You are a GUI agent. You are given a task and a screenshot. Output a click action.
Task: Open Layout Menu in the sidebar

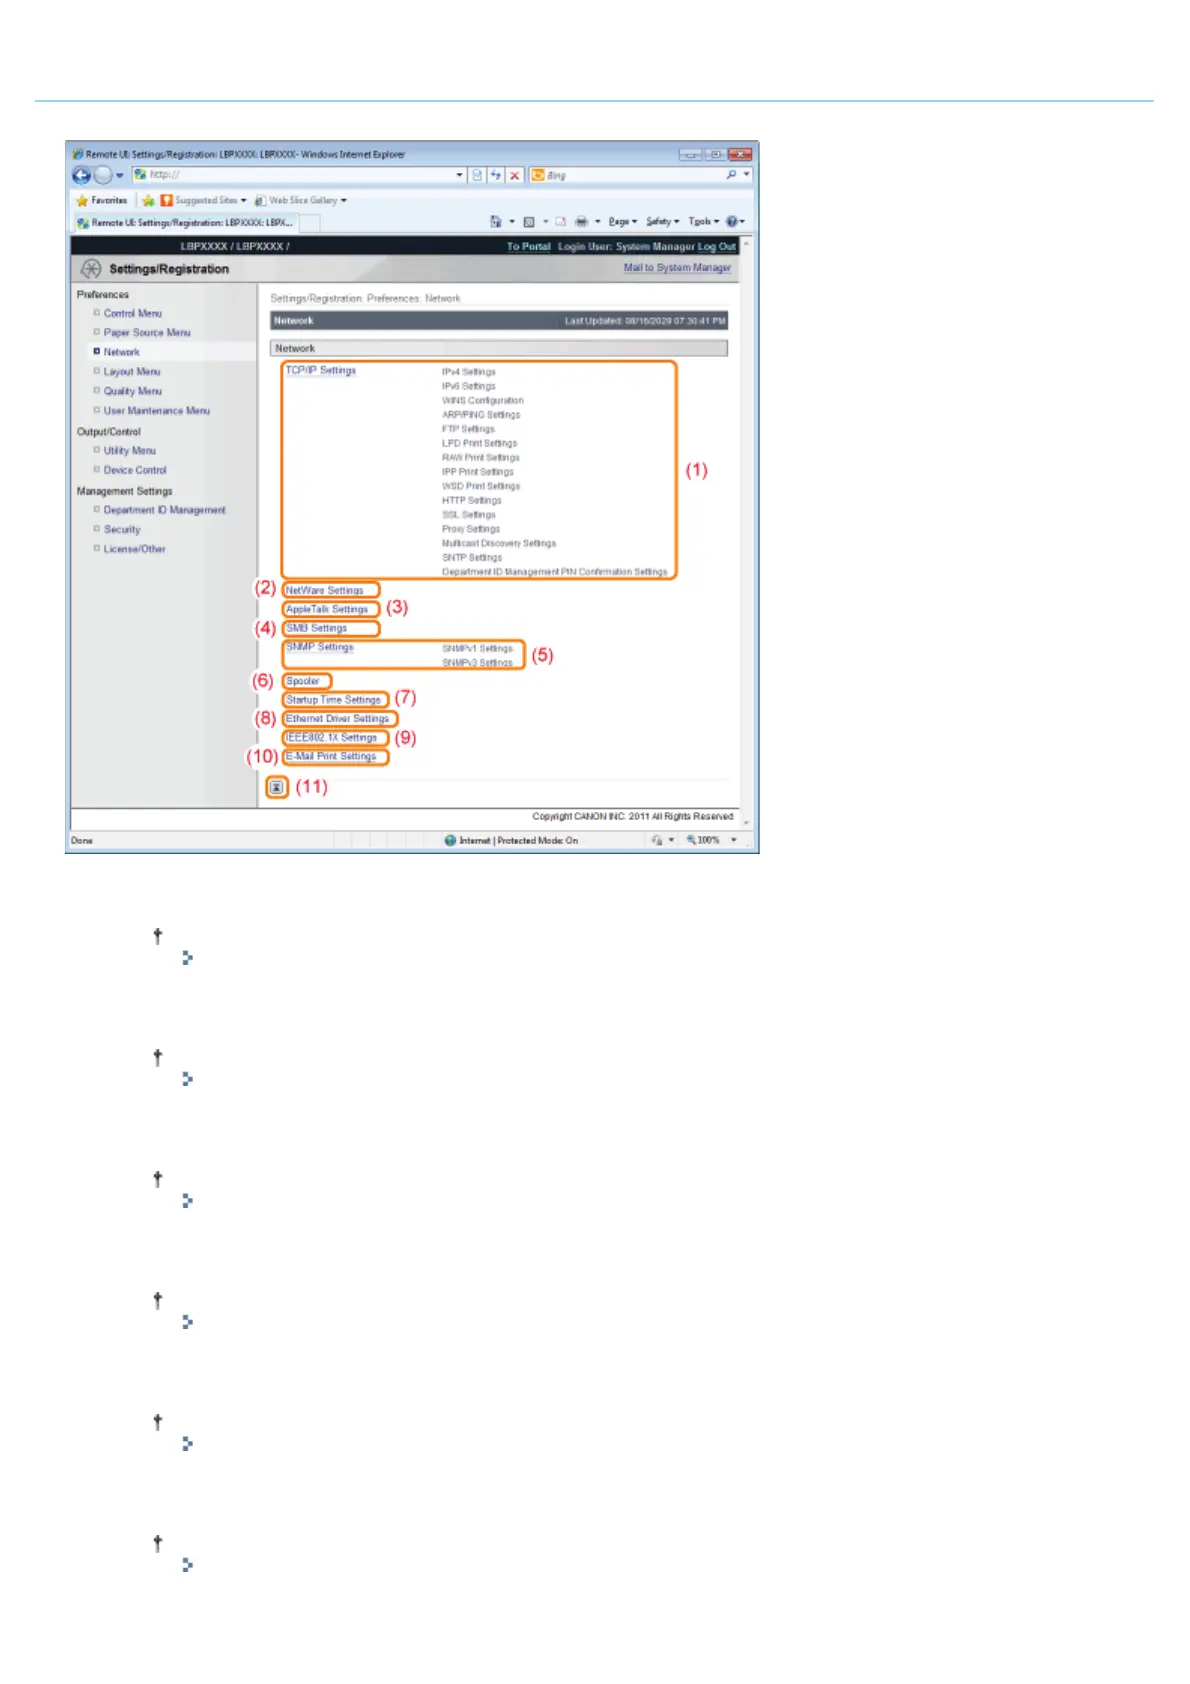point(132,372)
